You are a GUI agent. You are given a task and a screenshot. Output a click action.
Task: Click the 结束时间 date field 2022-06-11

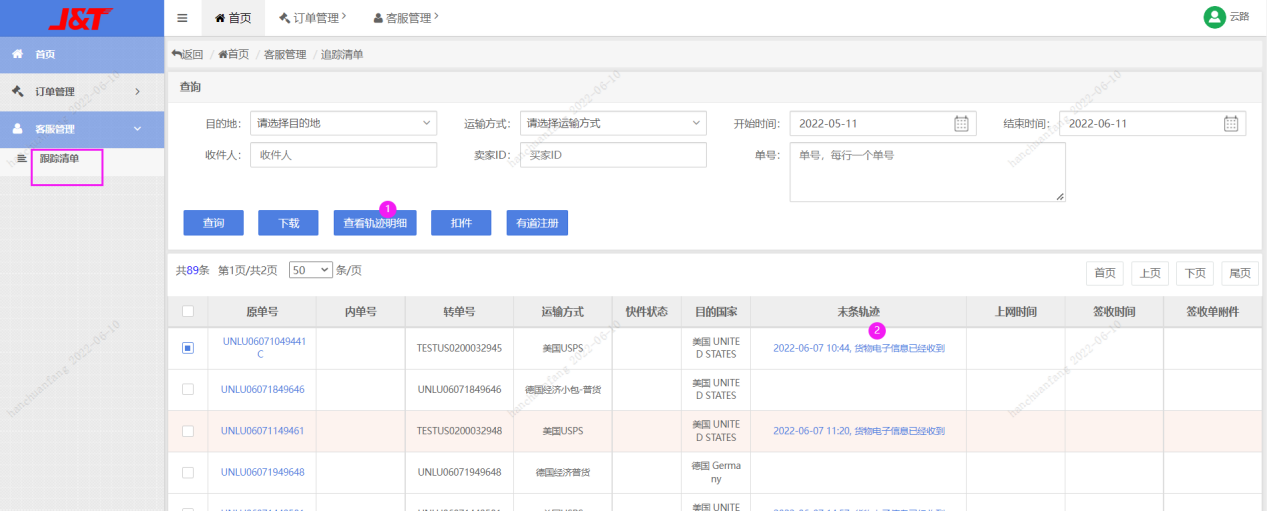(x=1153, y=124)
